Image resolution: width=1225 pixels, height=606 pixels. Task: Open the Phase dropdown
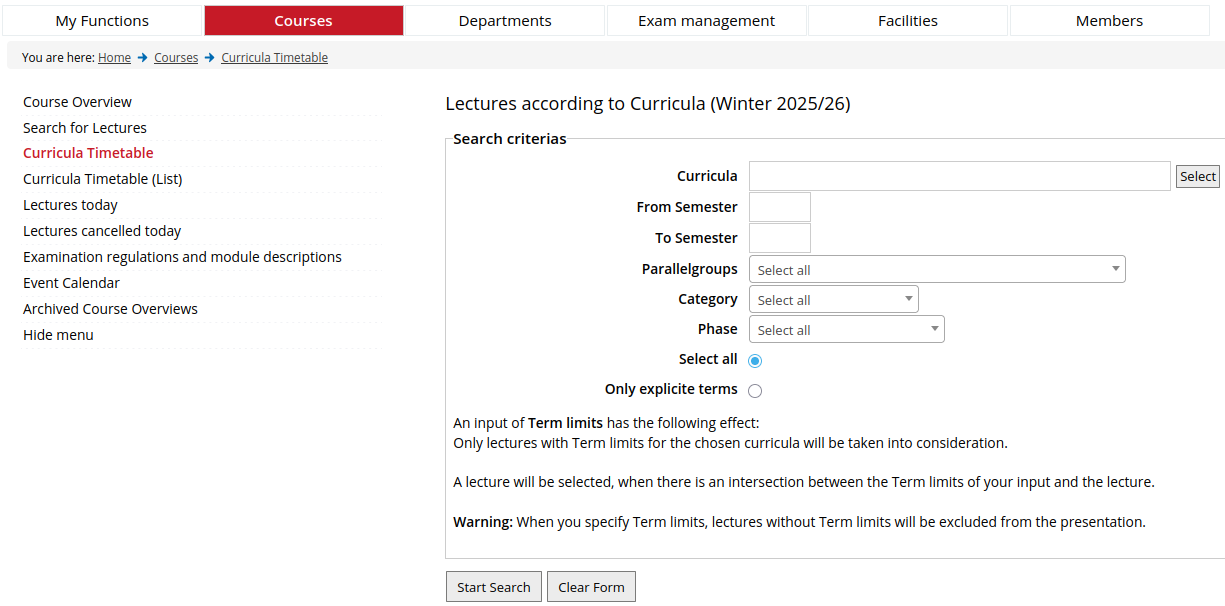coord(846,328)
